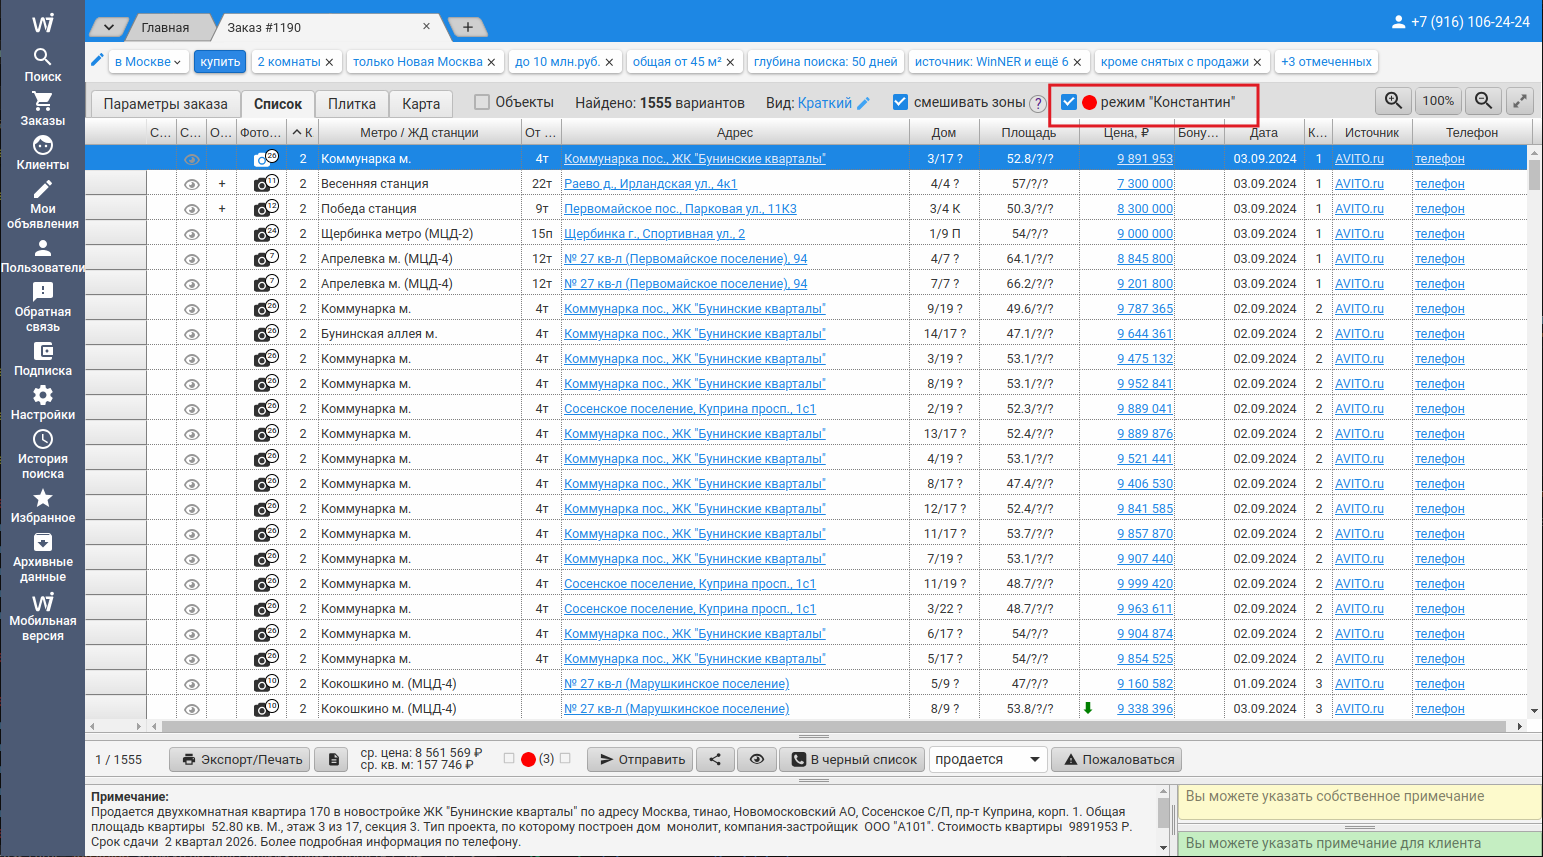The height and width of the screenshot is (857, 1543).
Task: Open photos camera icon for Весенняя станция row
Action: point(265,183)
